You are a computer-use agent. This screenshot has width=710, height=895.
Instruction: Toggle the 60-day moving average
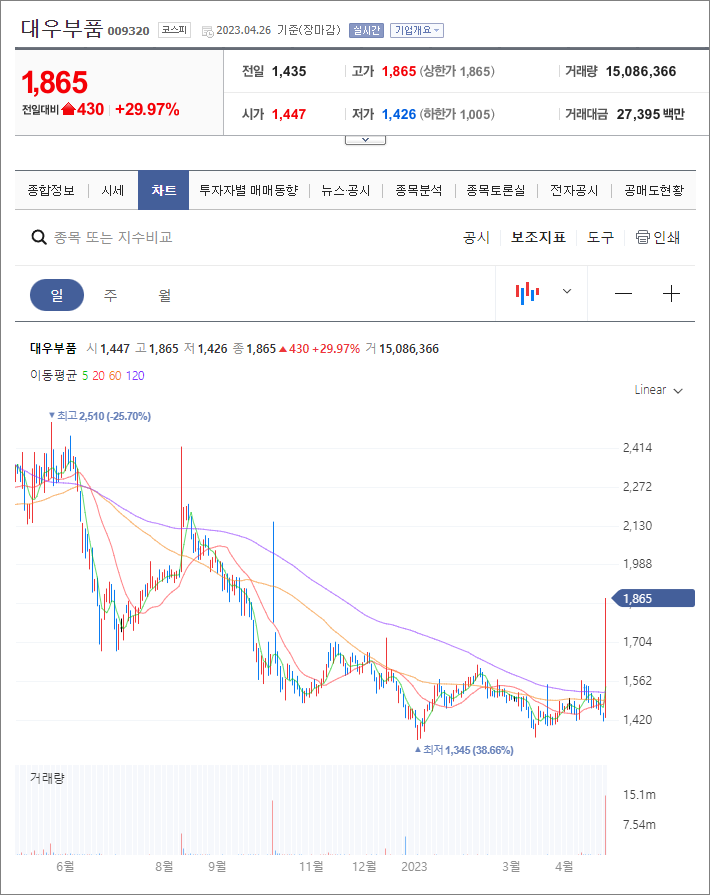(115, 376)
